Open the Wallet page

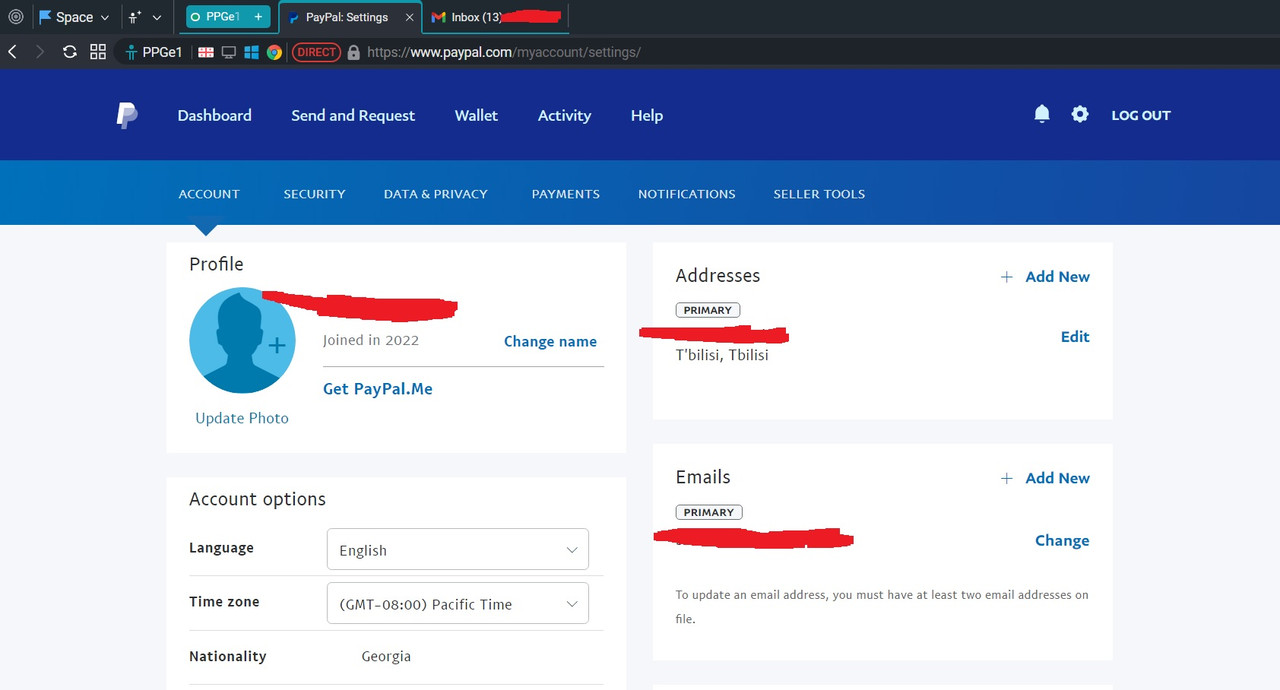(x=476, y=115)
